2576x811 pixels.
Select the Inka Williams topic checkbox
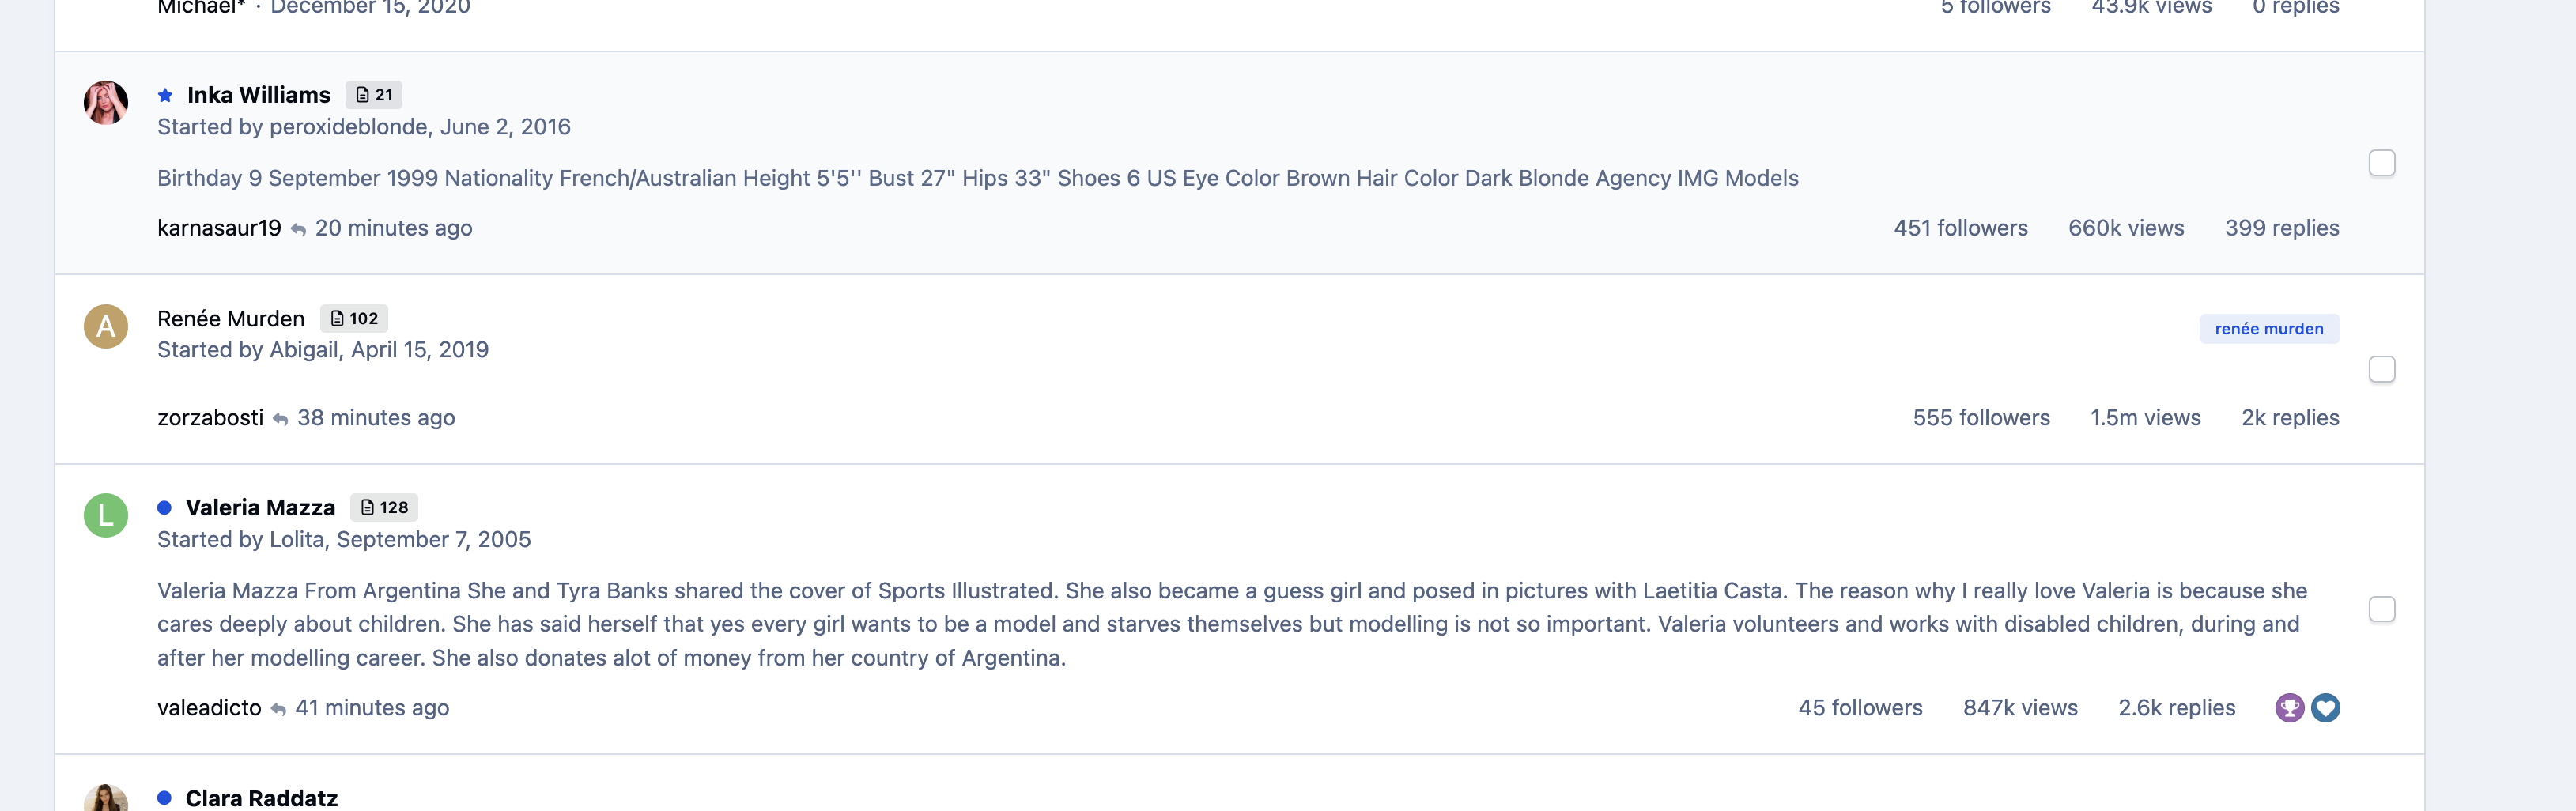tap(2381, 163)
